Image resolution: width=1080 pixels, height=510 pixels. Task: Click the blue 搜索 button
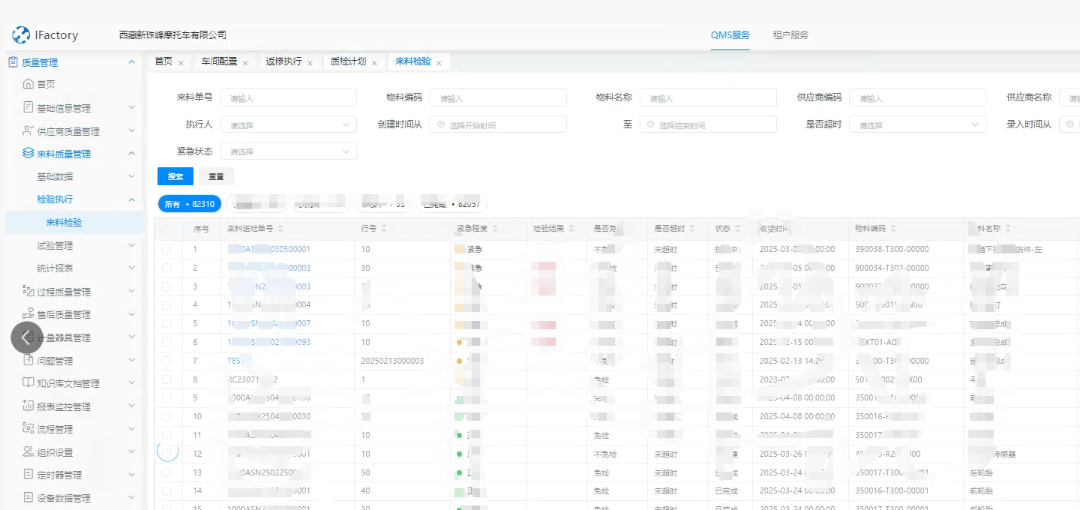(x=175, y=176)
